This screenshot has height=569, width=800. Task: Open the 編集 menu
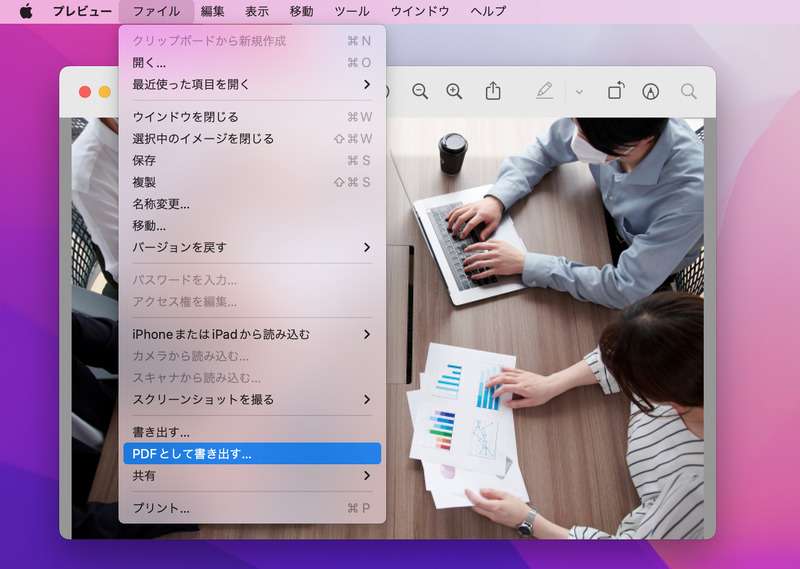tap(212, 11)
